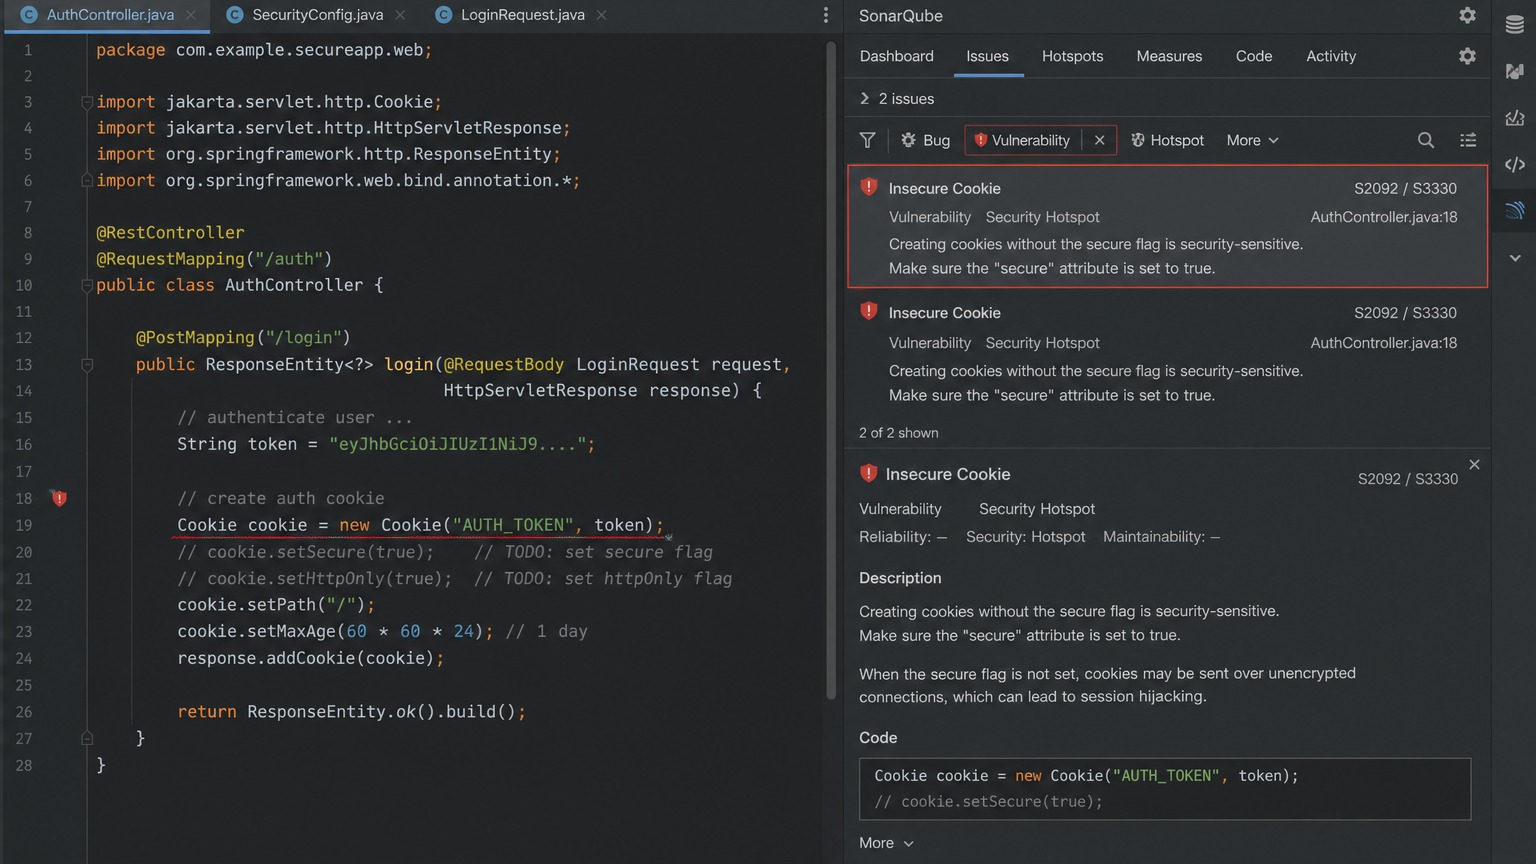1536x864 pixels.
Task: Select the first highlighted Insecure Cookie issue
Action: coord(1167,226)
